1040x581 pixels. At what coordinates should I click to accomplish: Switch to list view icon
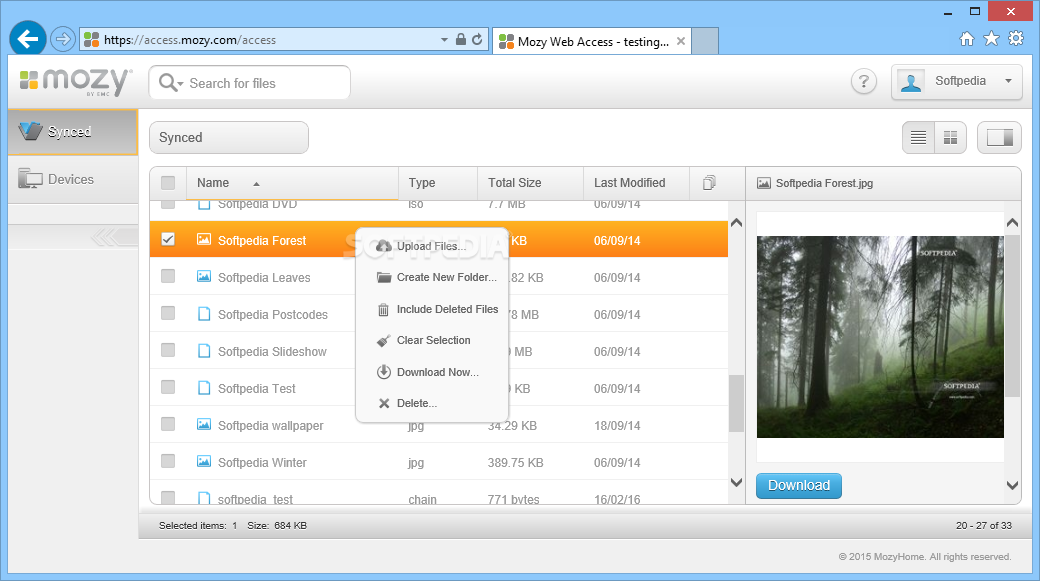pyautogui.click(x=918, y=137)
